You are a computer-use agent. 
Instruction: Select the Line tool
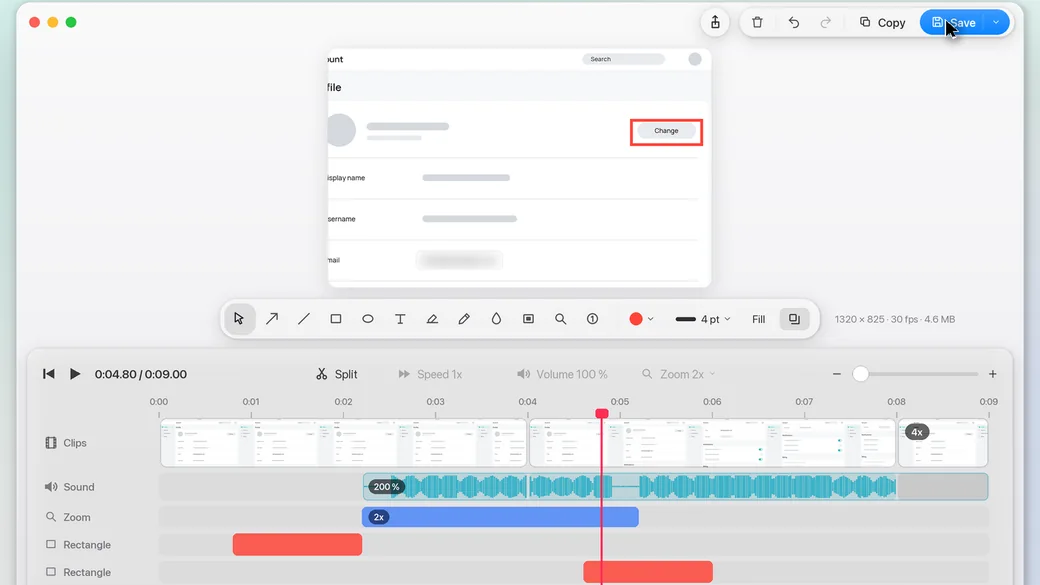point(304,319)
